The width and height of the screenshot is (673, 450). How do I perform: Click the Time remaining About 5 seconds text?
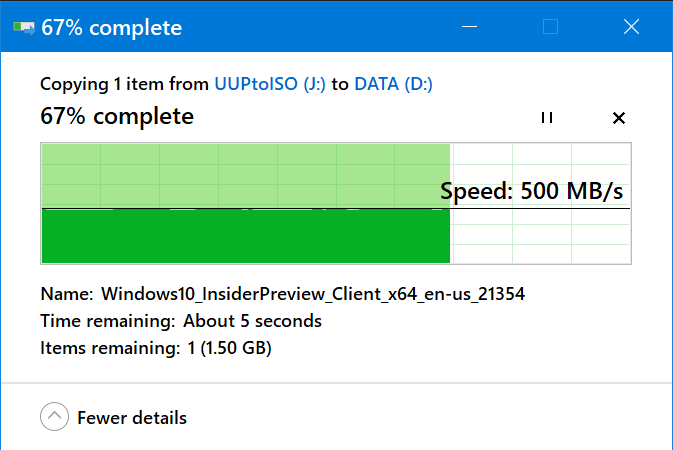click(x=181, y=321)
